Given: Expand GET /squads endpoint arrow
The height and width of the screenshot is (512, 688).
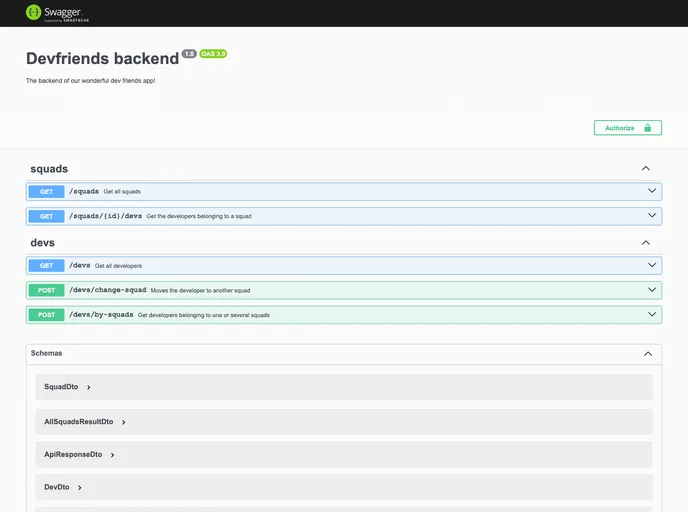Looking at the screenshot, I should click(652, 191).
